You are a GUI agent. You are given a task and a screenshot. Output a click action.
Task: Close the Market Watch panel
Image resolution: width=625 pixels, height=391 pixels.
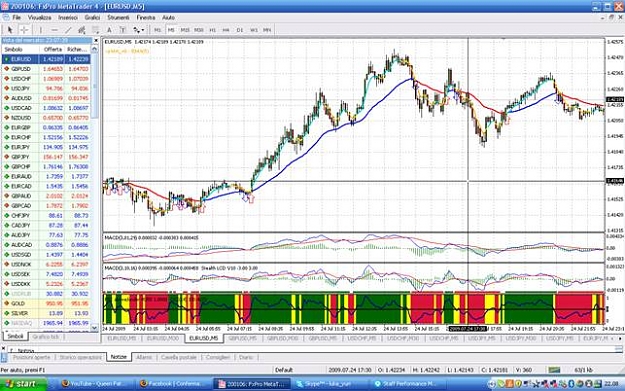tap(96, 40)
